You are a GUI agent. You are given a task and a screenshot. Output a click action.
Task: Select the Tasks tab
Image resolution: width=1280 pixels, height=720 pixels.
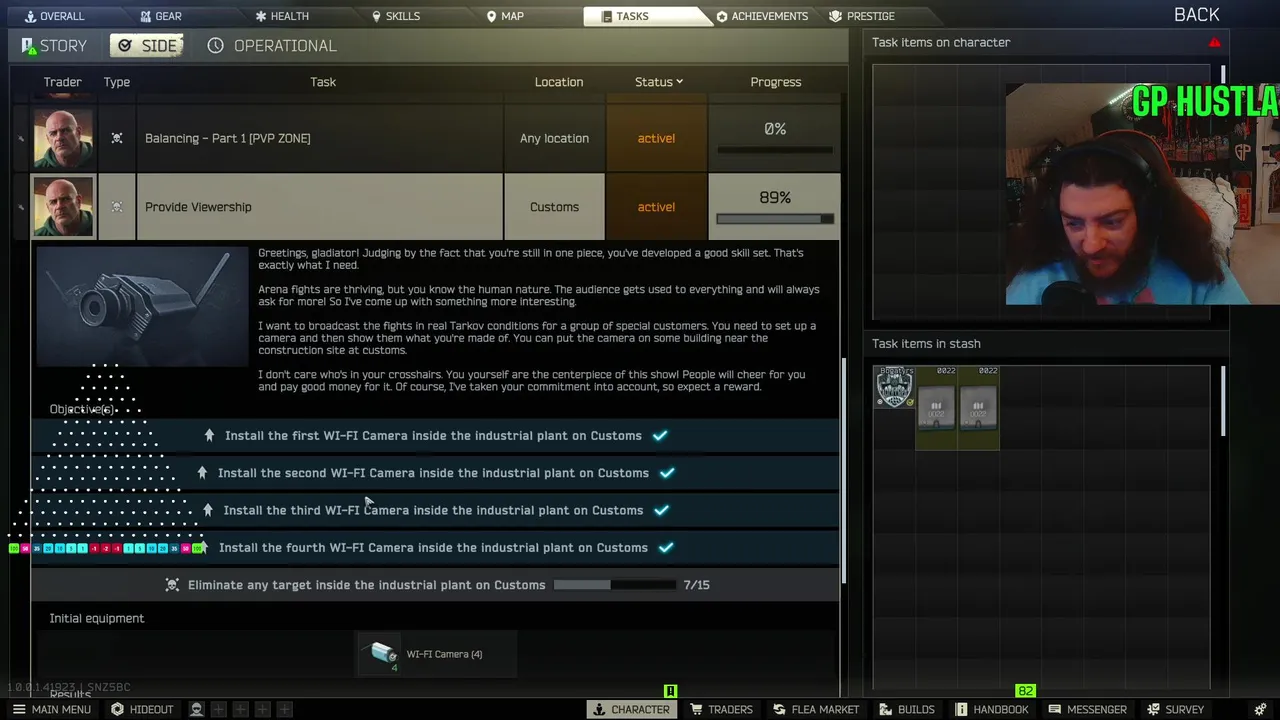[625, 16]
